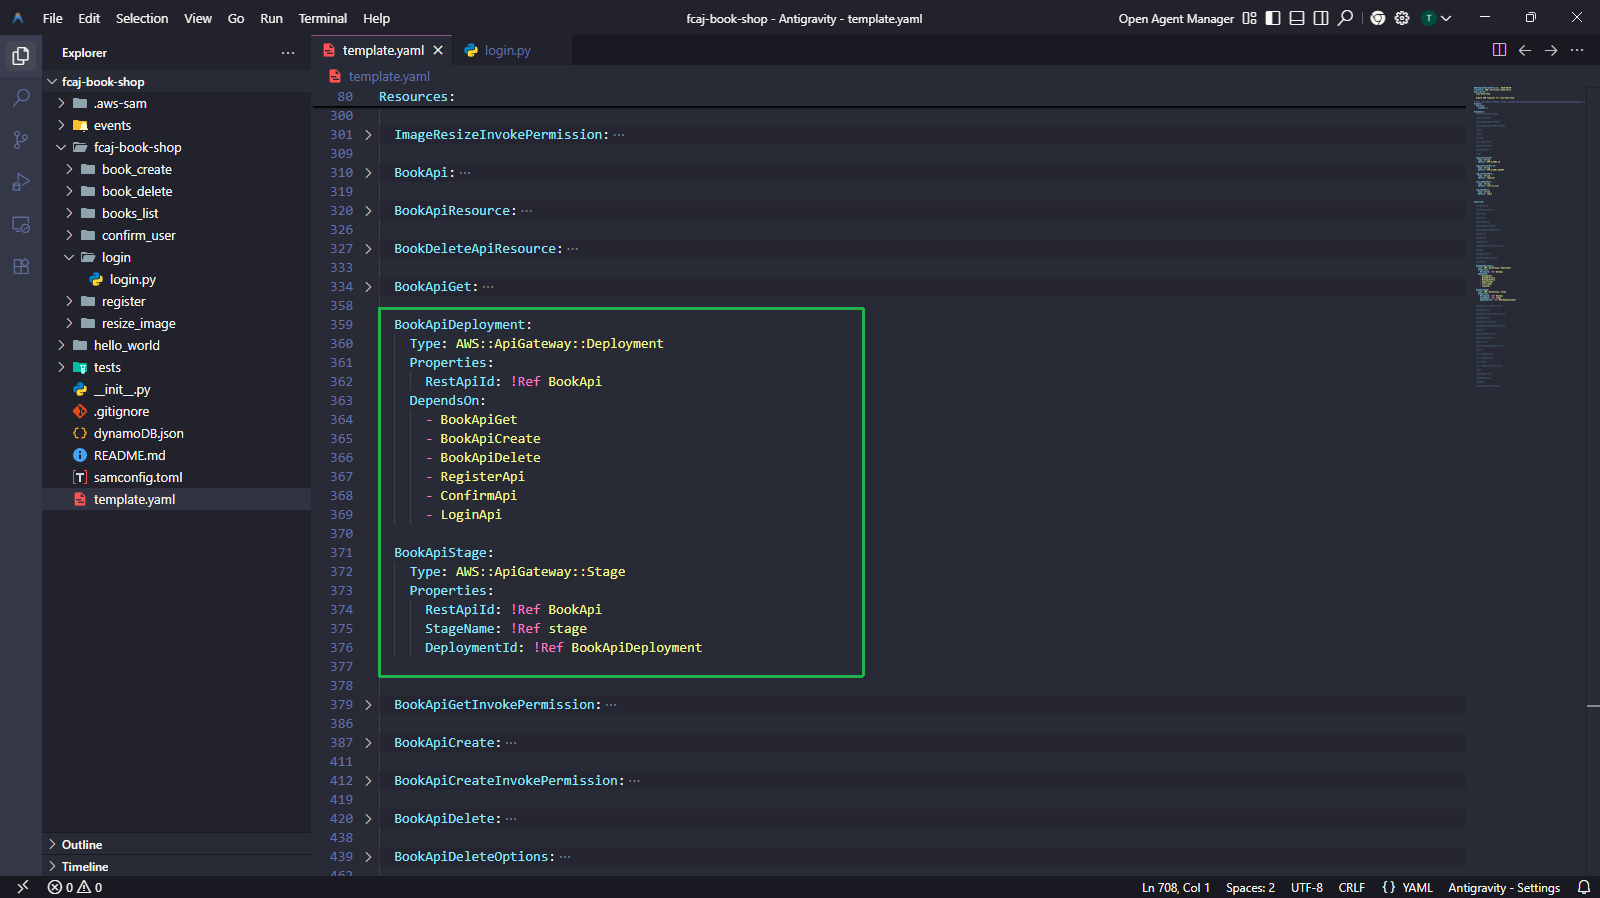The height and width of the screenshot is (898, 1600).
Task: Expand the book_delete folder
Action: [177, 192]
